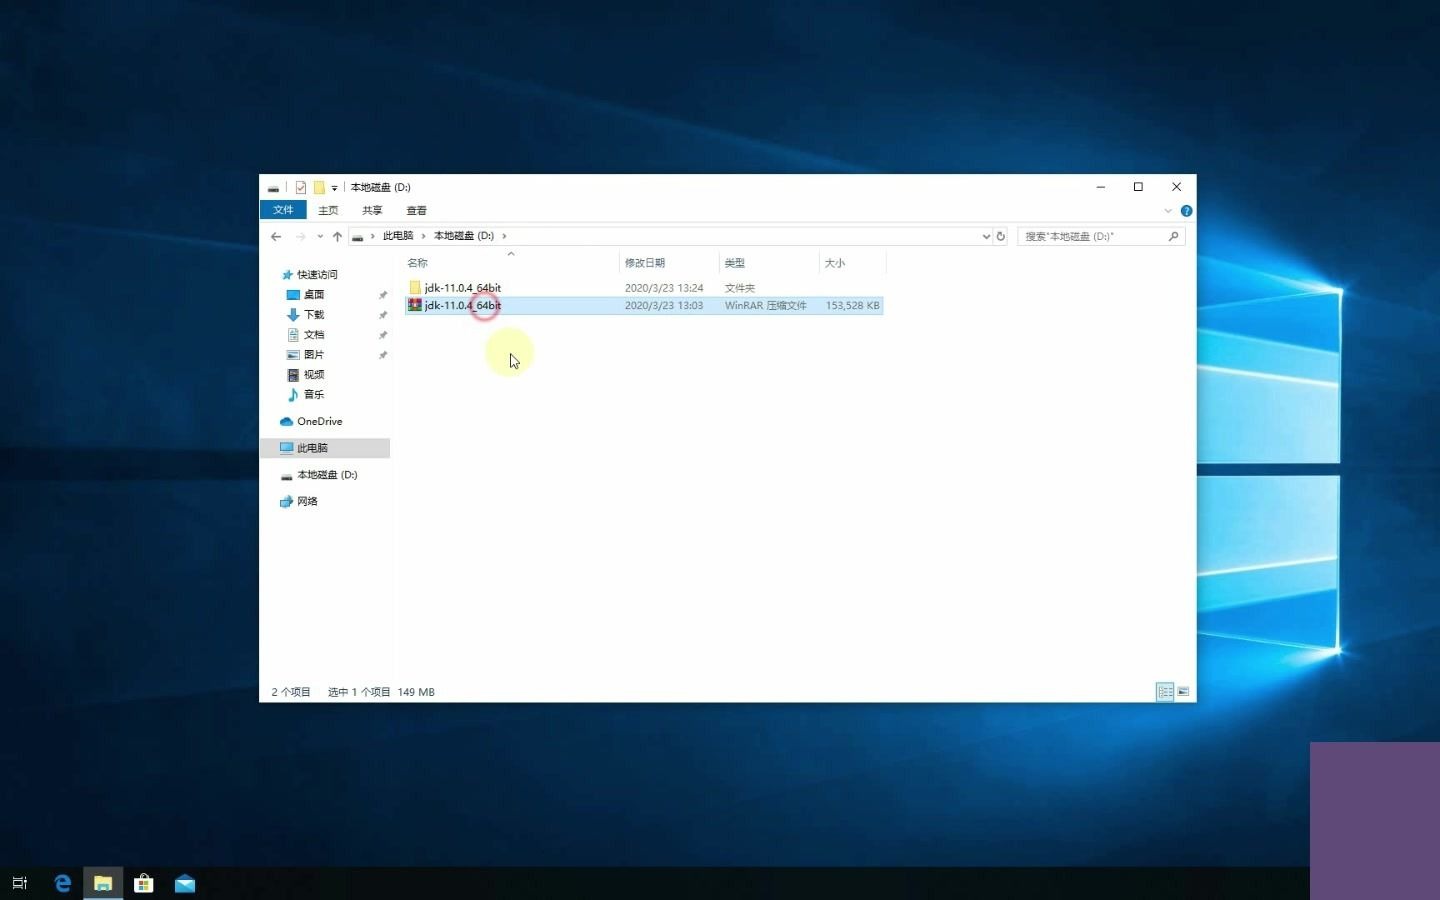The width and height of the screenshot is (1440, 900).
Task: Sort by the 名称 column header
Action: tap(511, 263)
